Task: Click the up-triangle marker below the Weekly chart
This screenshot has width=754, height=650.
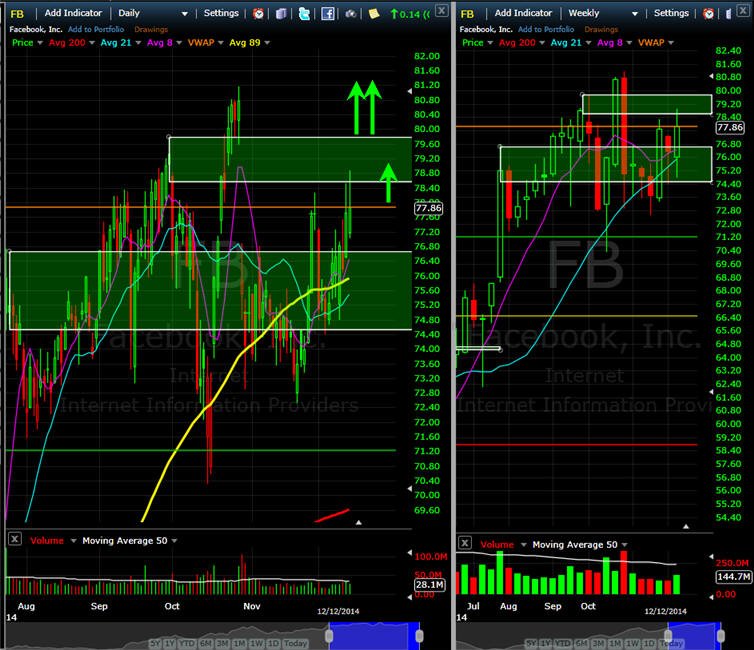Action: coord(686,526)
